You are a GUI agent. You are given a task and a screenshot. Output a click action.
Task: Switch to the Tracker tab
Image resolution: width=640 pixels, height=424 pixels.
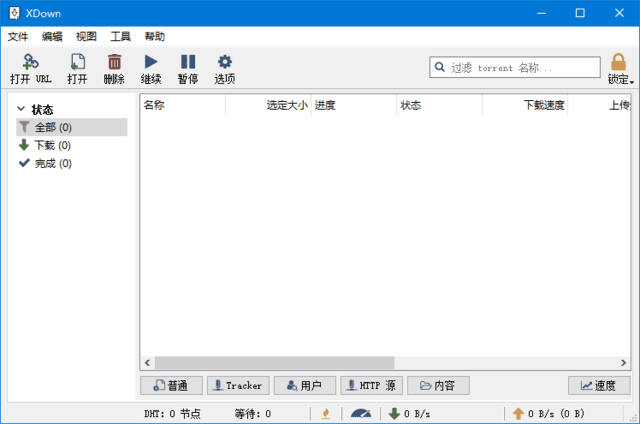click(x=238, y=385)
